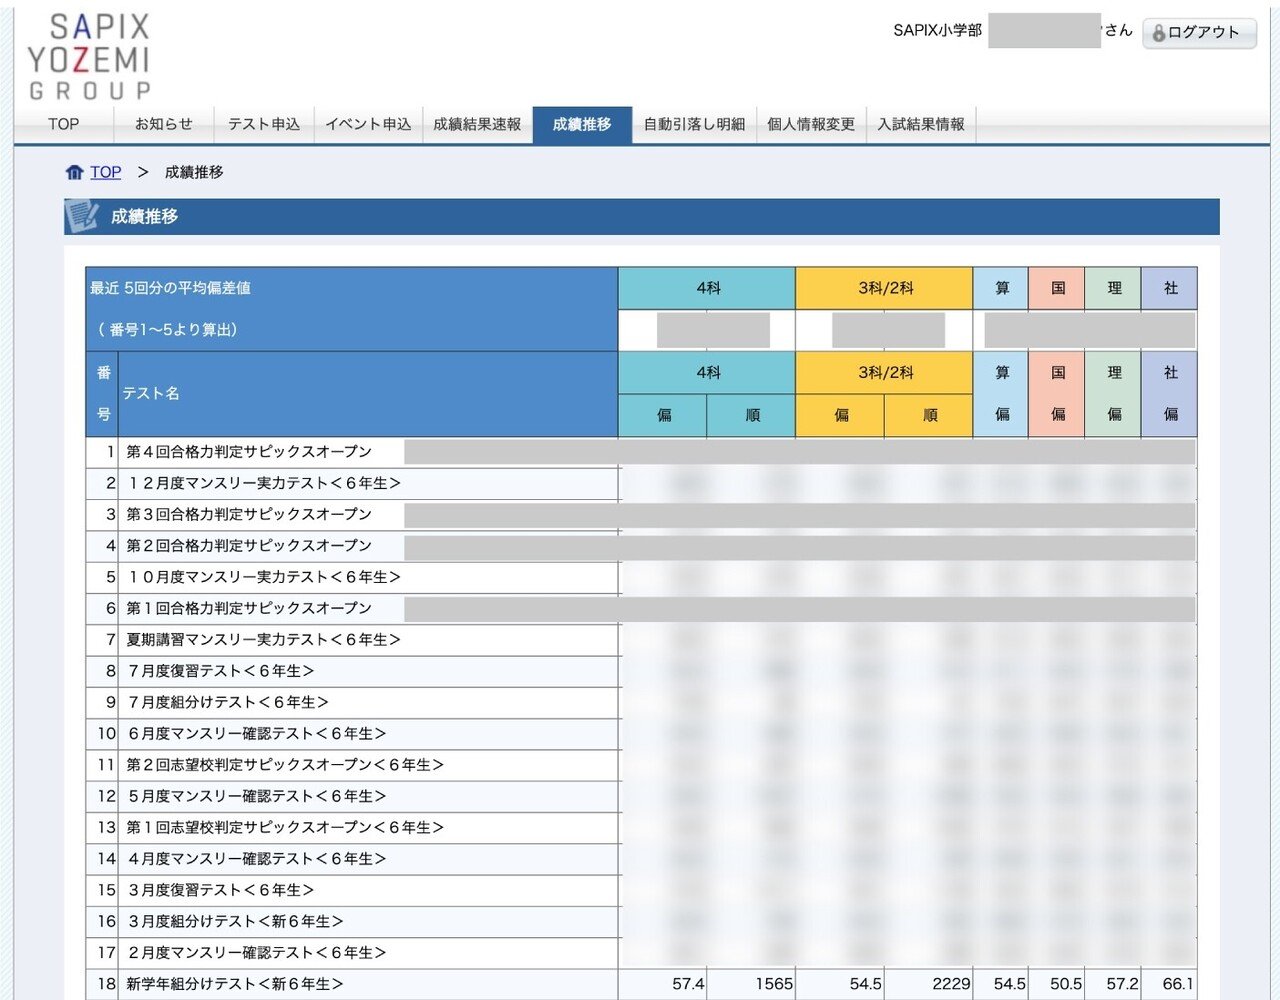Image resolution: width=1280 pixels, height=1000 pixels.
Task: Click the notepad icon beside 成績推移 header
Action: click(81, 216)
